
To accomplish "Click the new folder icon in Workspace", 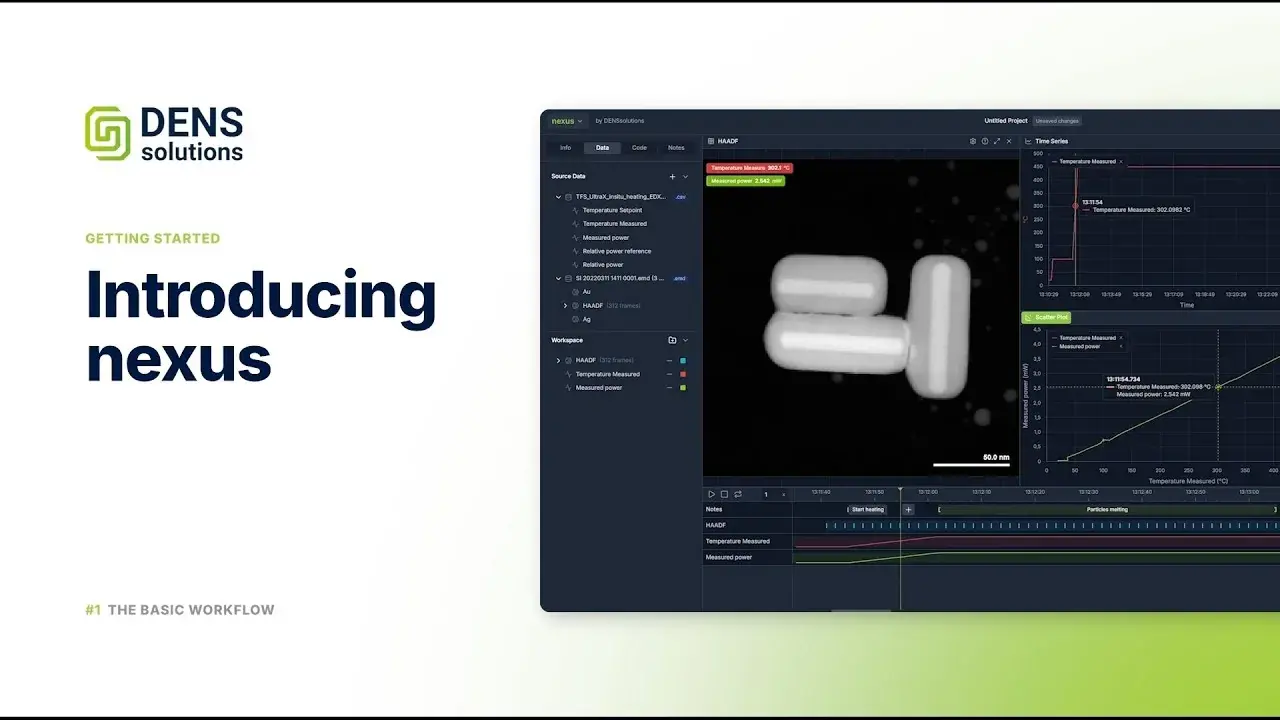I will 672,340.
